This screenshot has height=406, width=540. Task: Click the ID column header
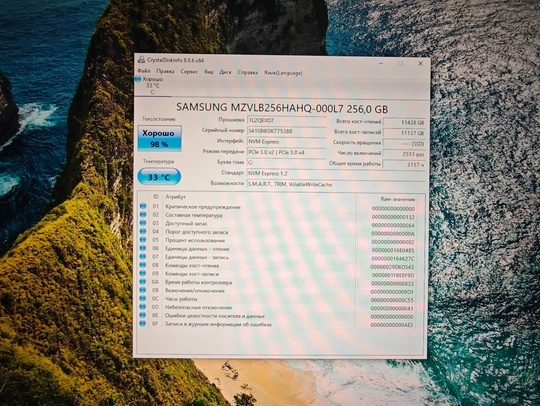[156, 197]
